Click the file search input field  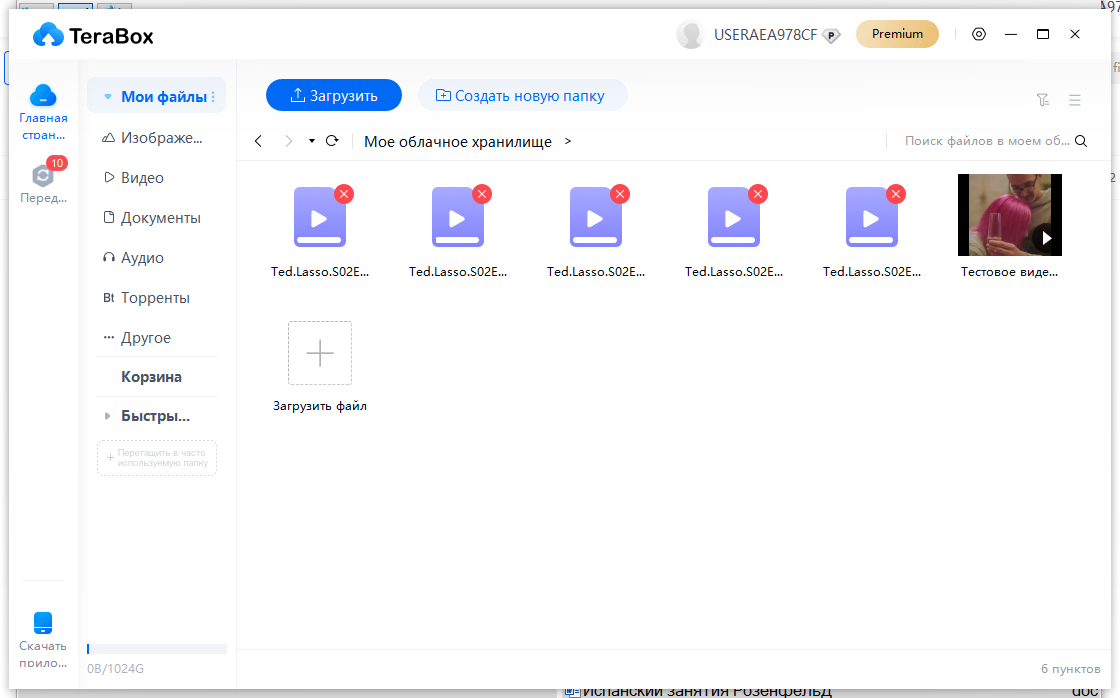(x=986, y=142)
